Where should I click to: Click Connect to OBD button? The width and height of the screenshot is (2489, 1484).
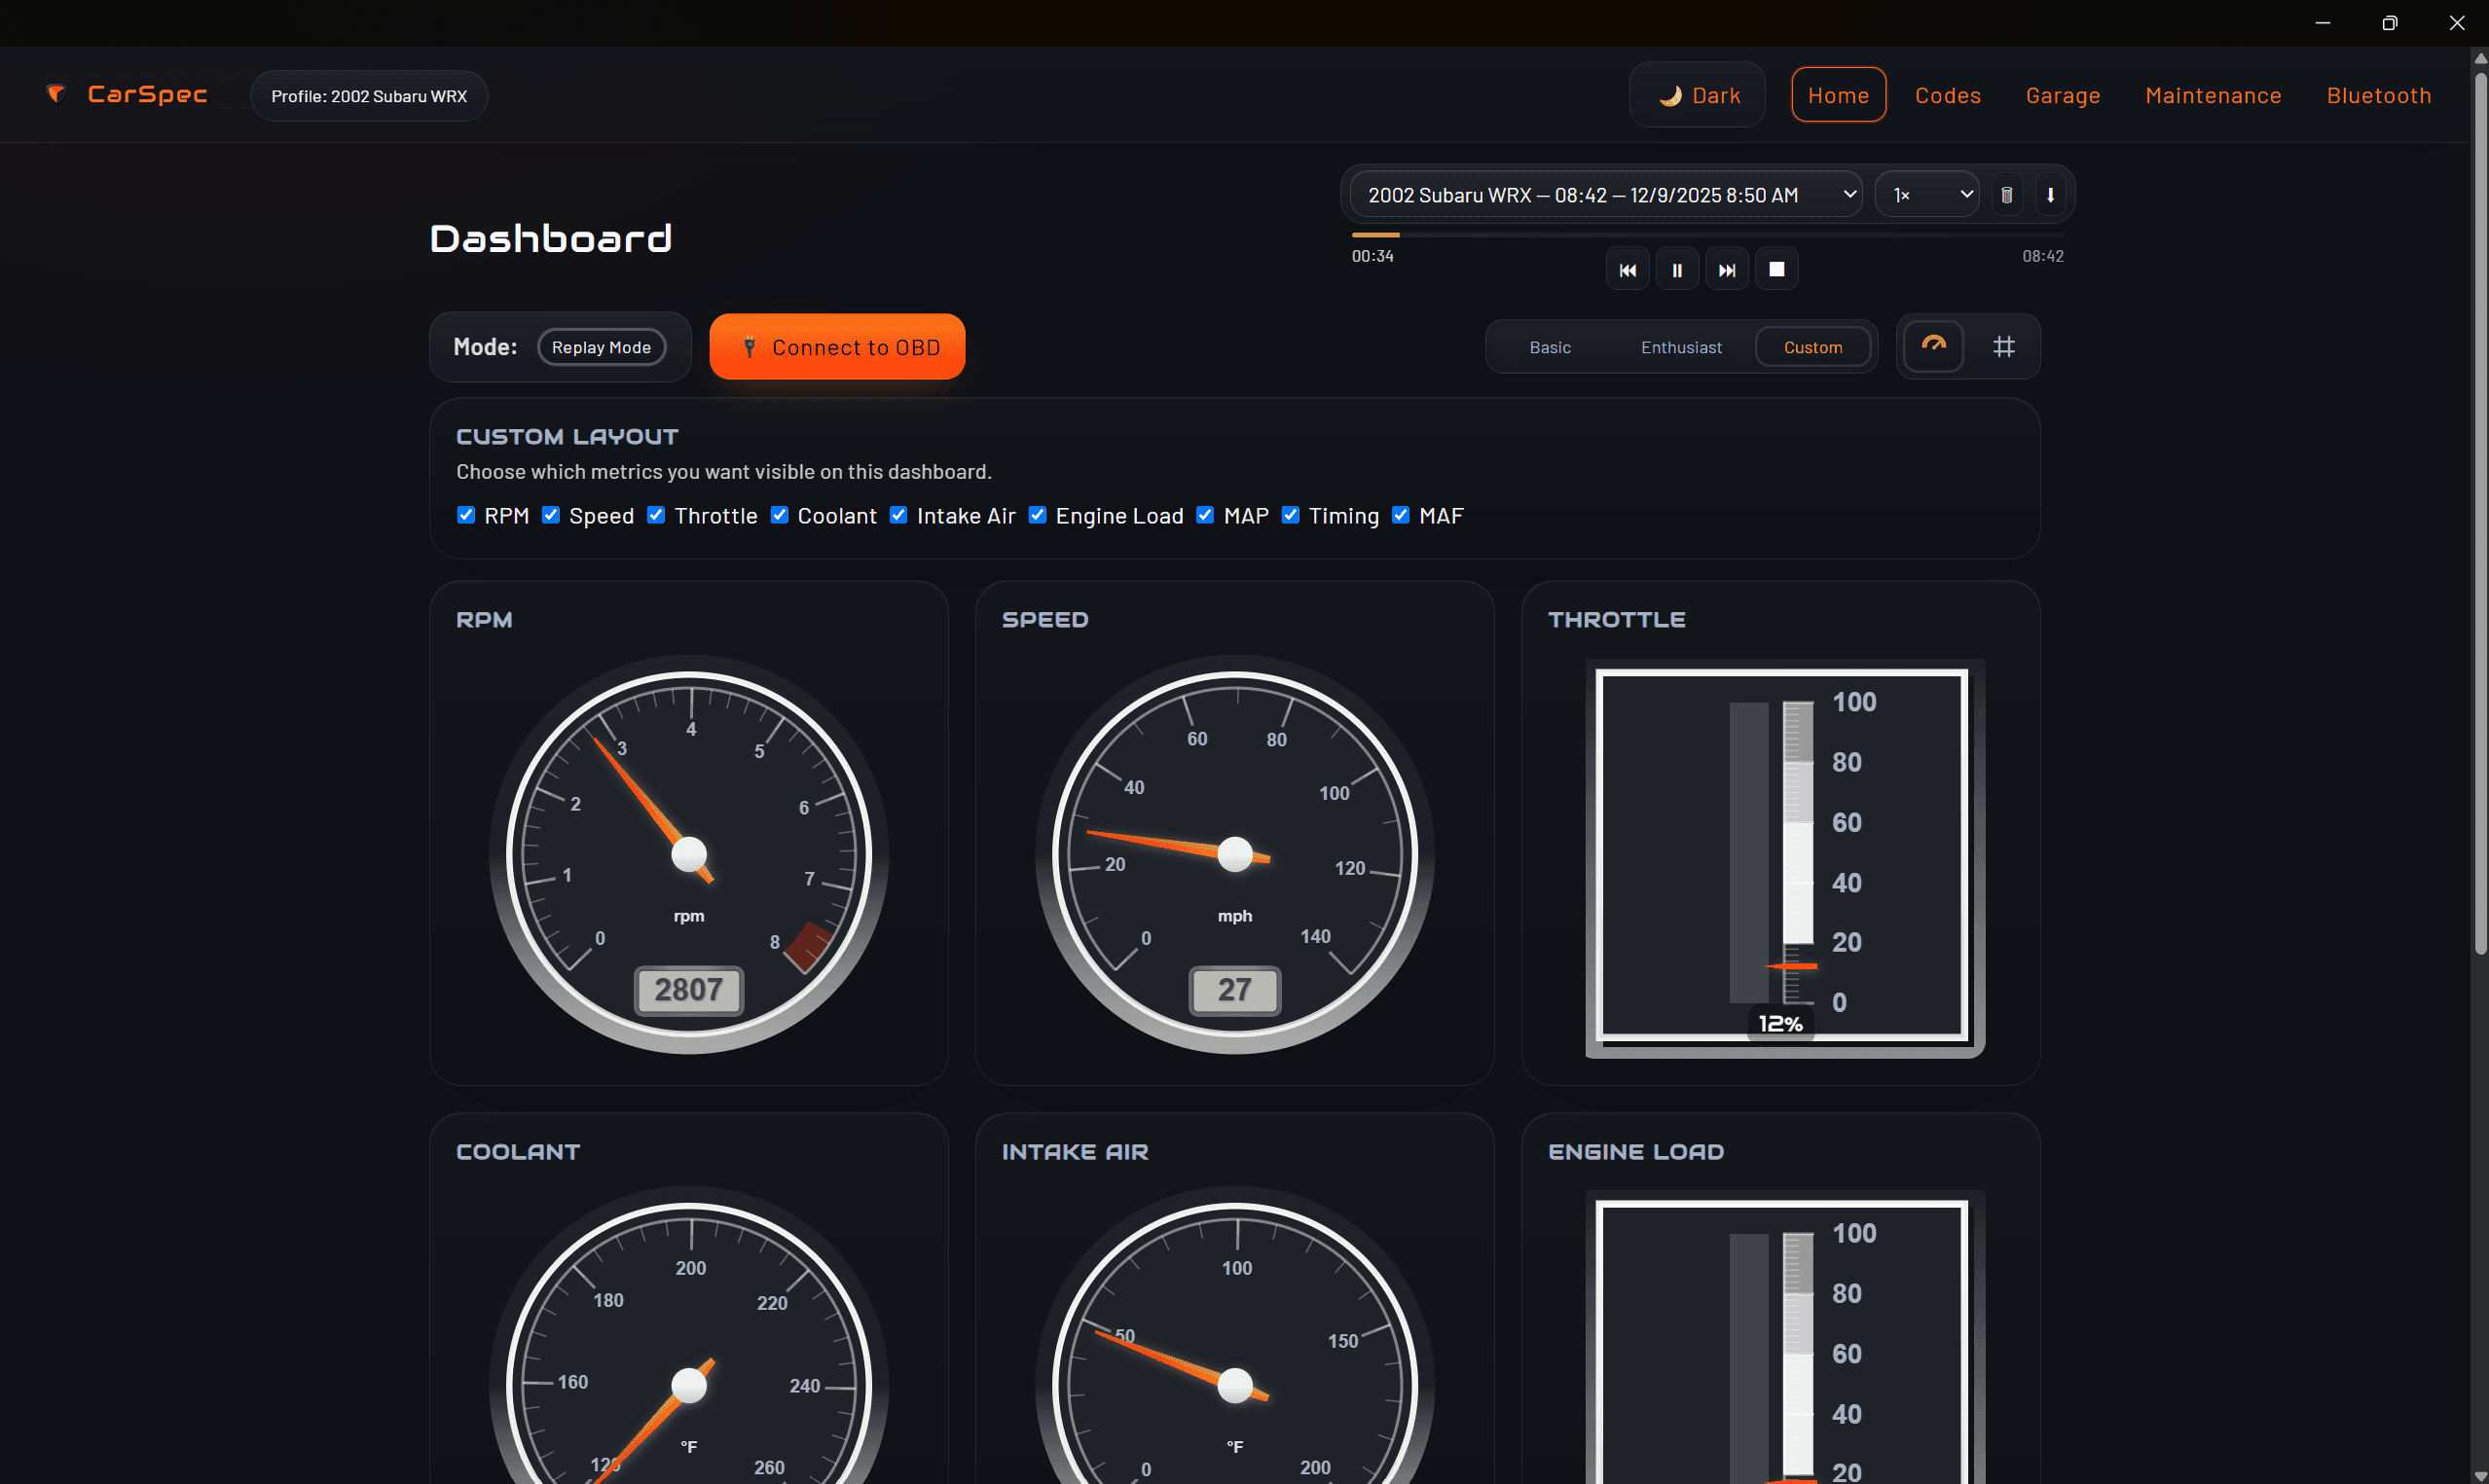tap(837, 347)
